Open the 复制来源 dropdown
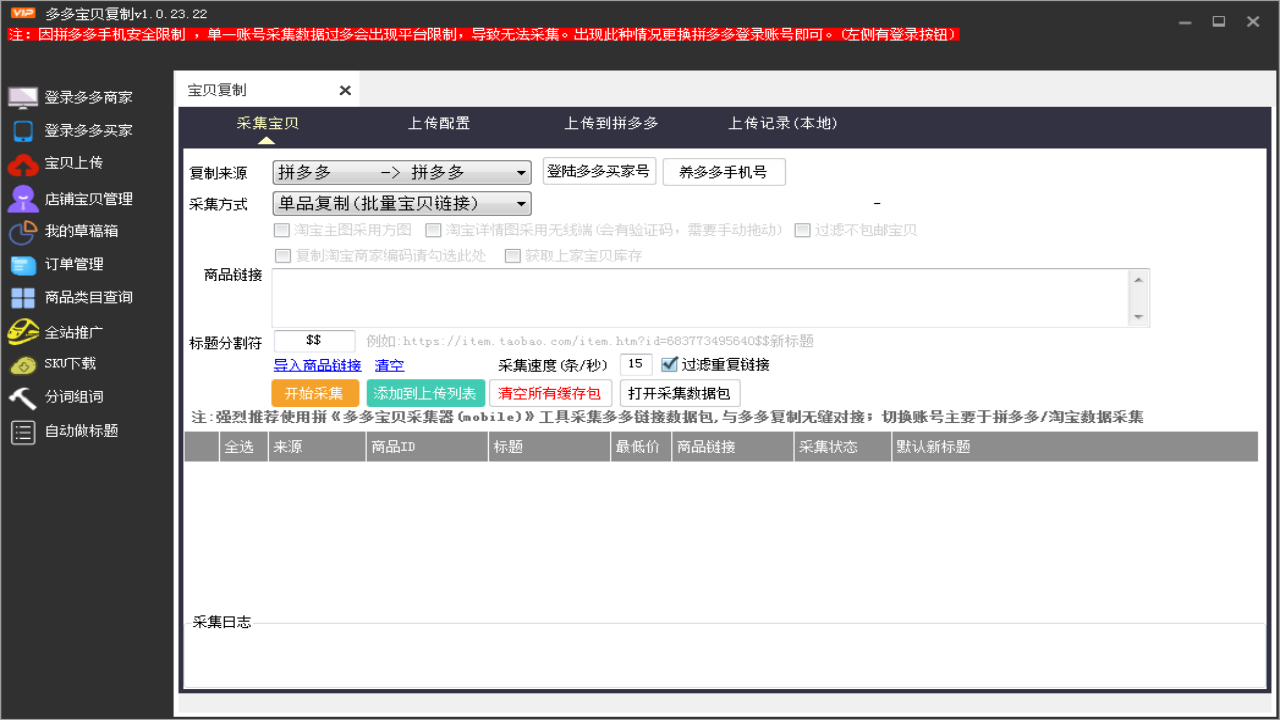The image size is (1280, 720). click(x=401, y=171)
